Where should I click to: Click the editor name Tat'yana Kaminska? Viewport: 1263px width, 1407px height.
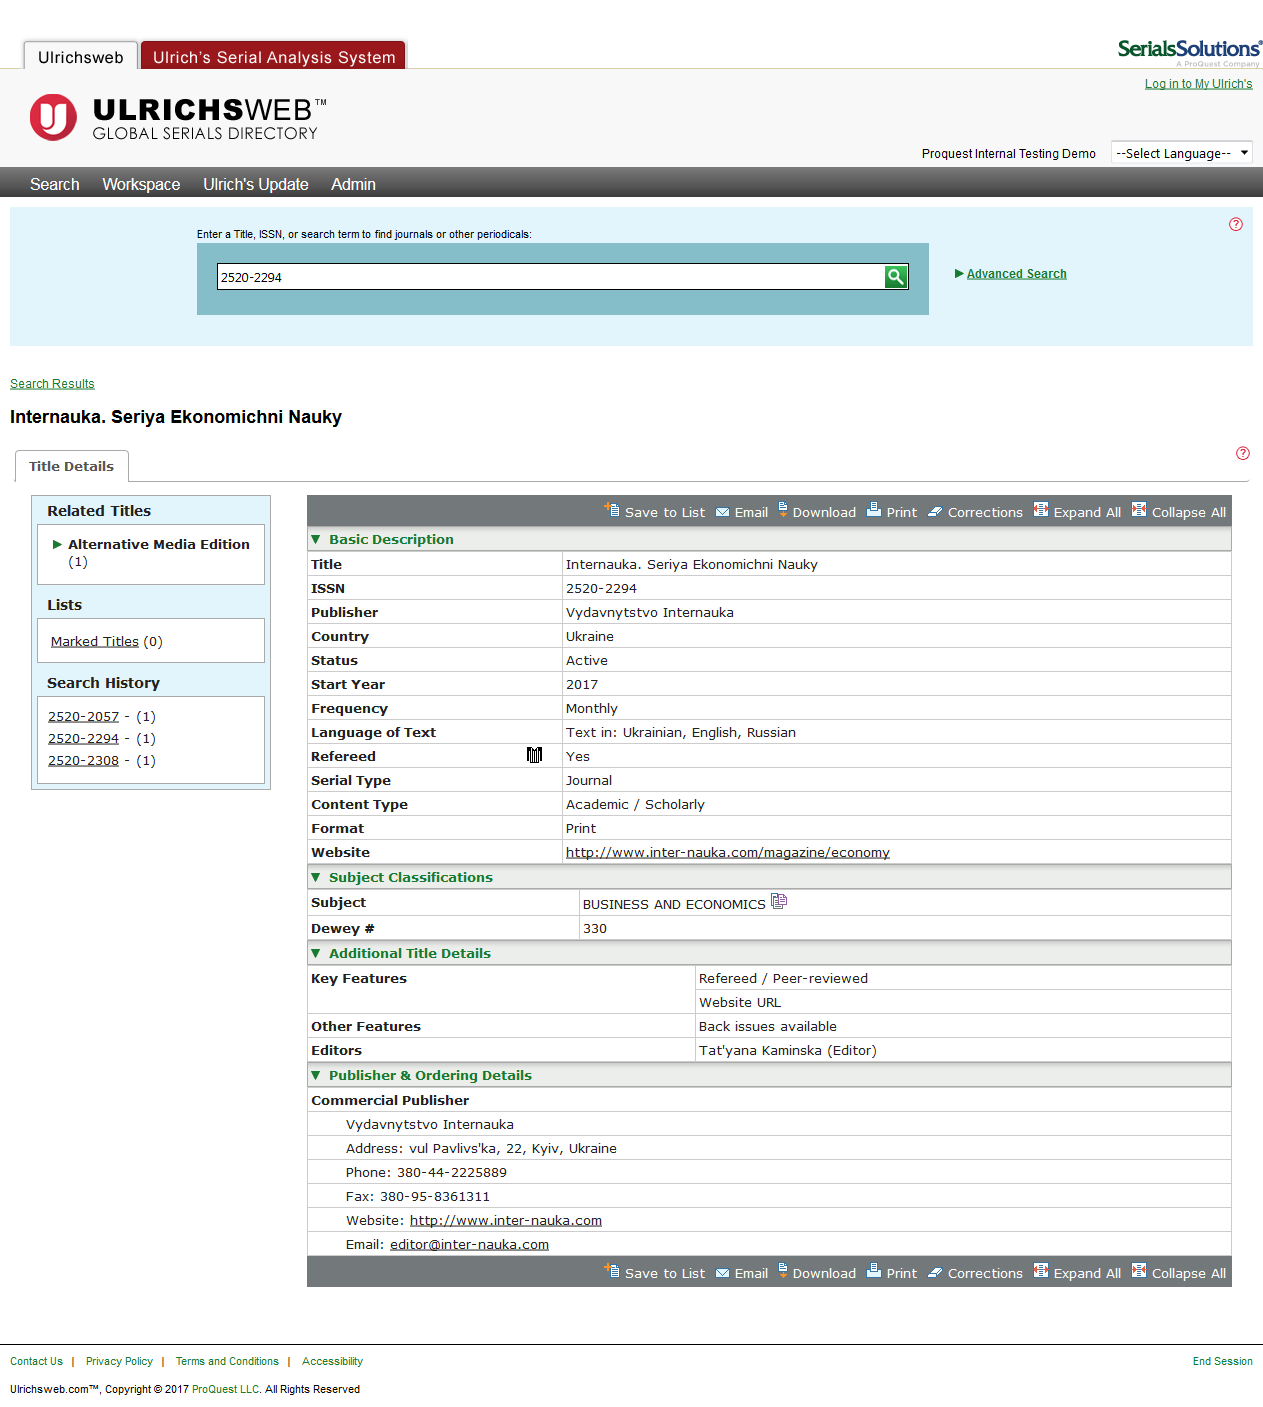pos(760,1050)
